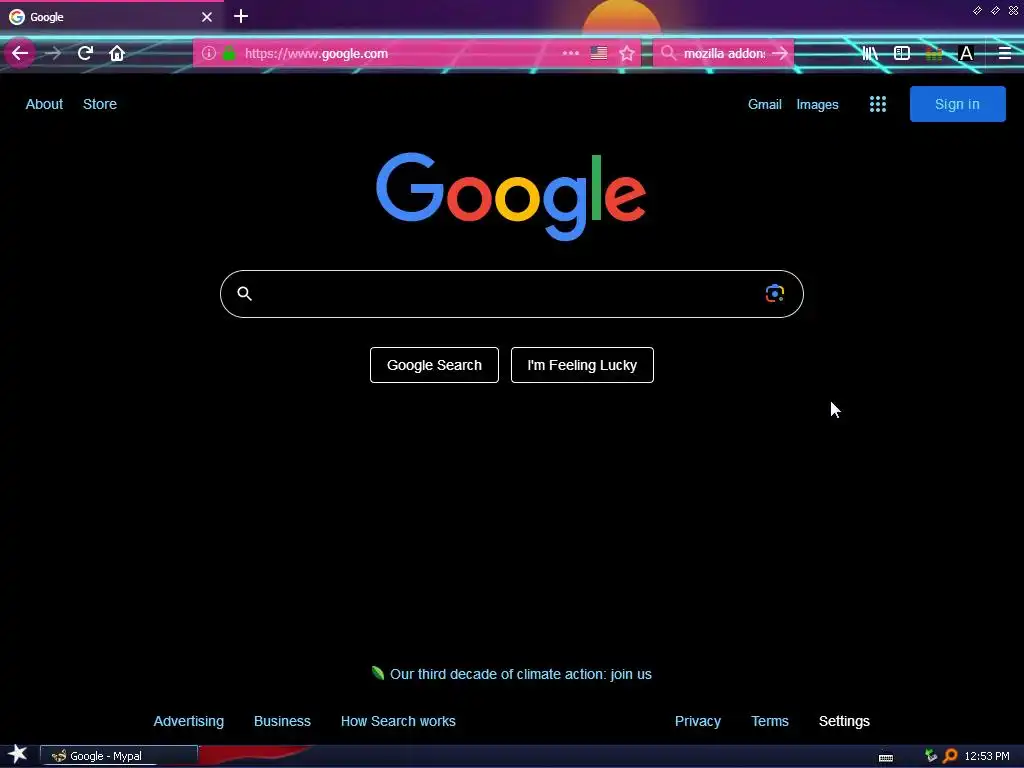The image size is (1024, 768).
Task: Show site information for google.com
Action: click(208, 54)
